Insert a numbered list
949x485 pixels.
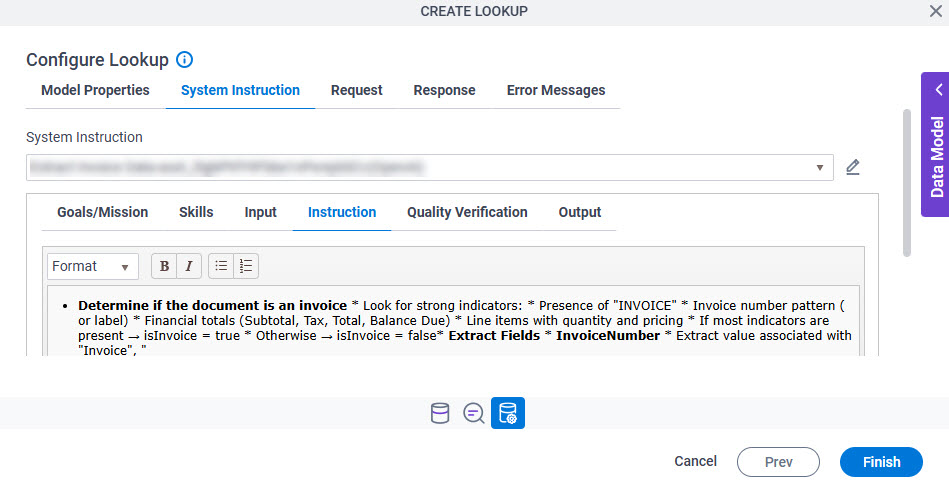pos(246,266)
